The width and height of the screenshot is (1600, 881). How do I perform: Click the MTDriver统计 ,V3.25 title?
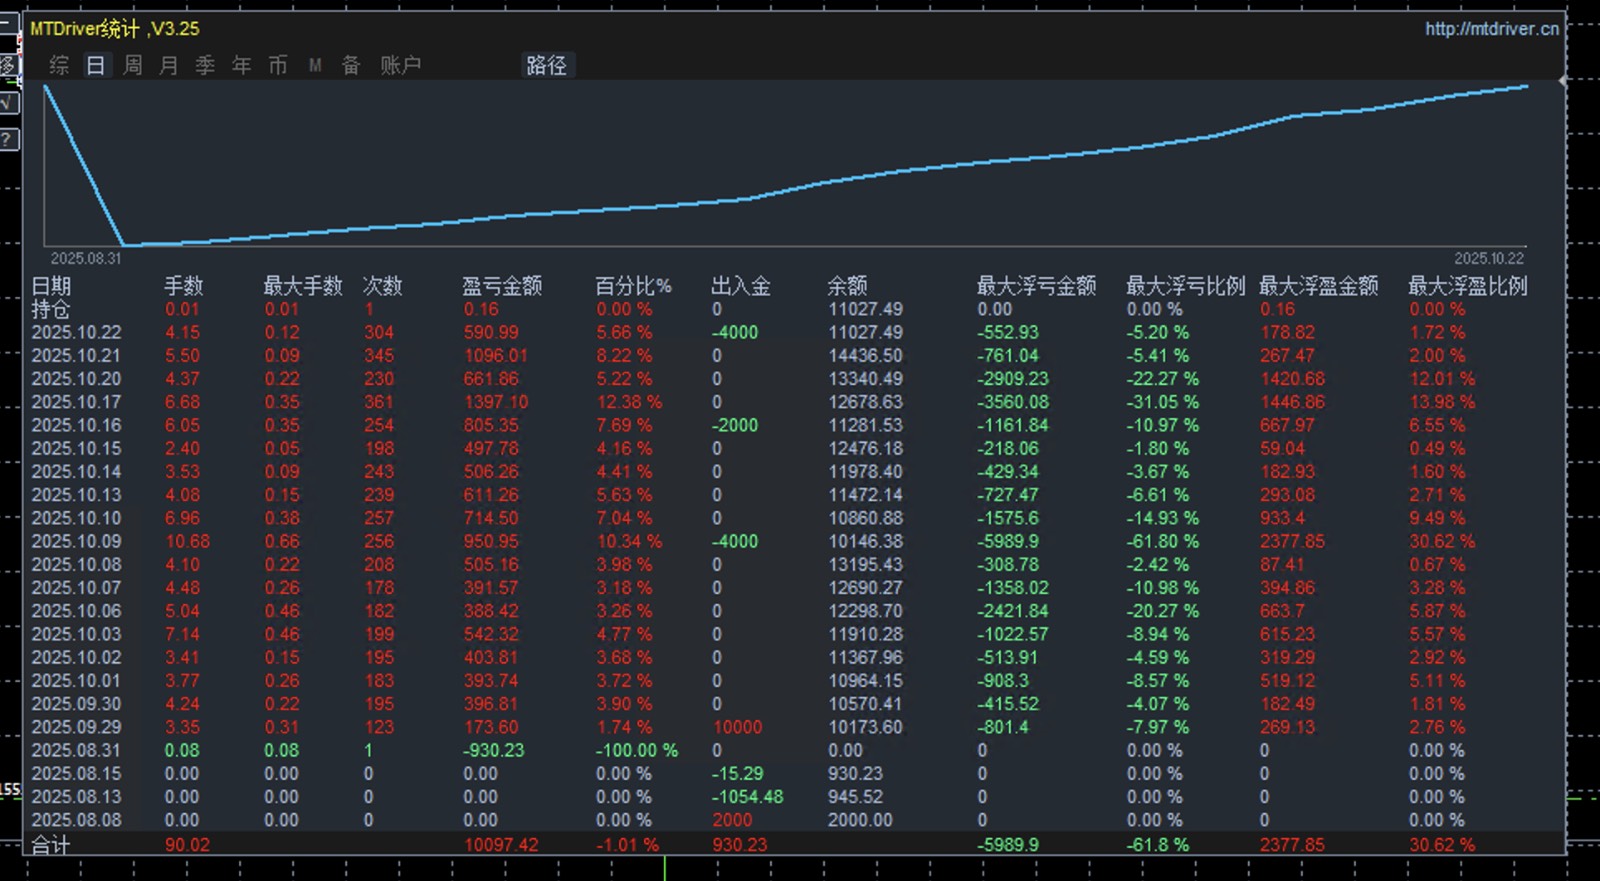(x=115, y=29)
